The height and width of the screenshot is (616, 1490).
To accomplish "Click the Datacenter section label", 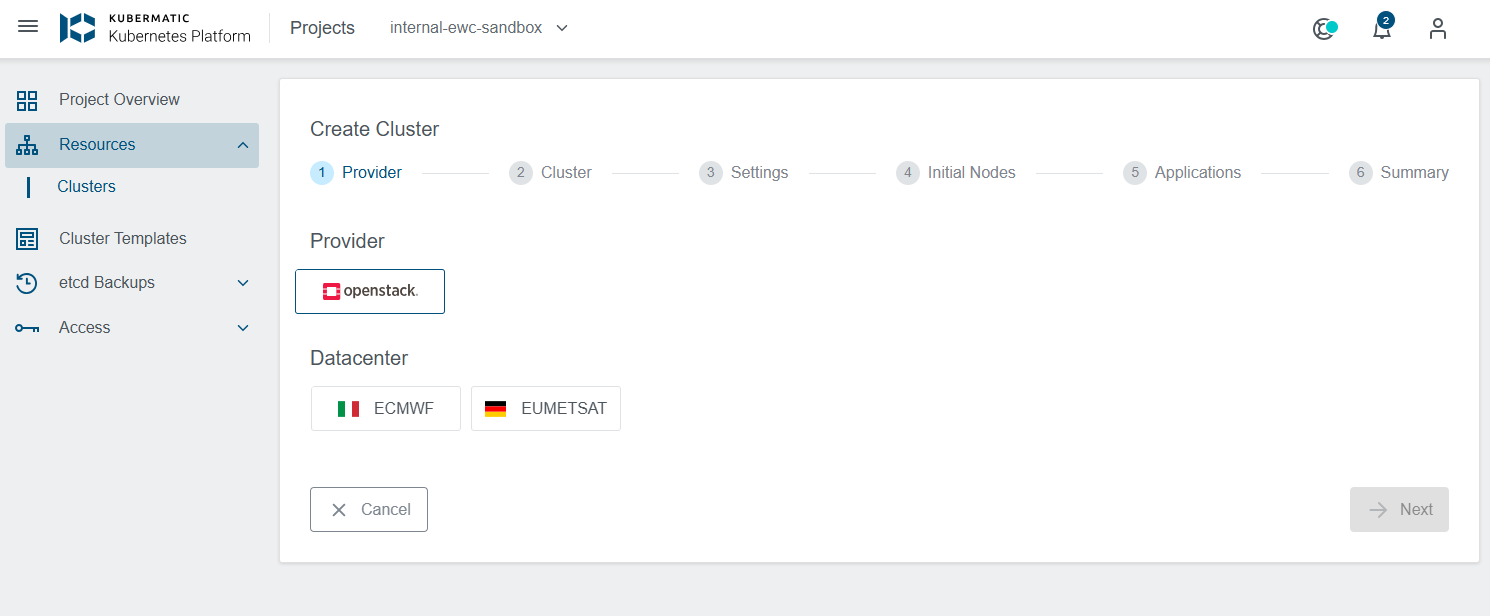I will 359,358.
